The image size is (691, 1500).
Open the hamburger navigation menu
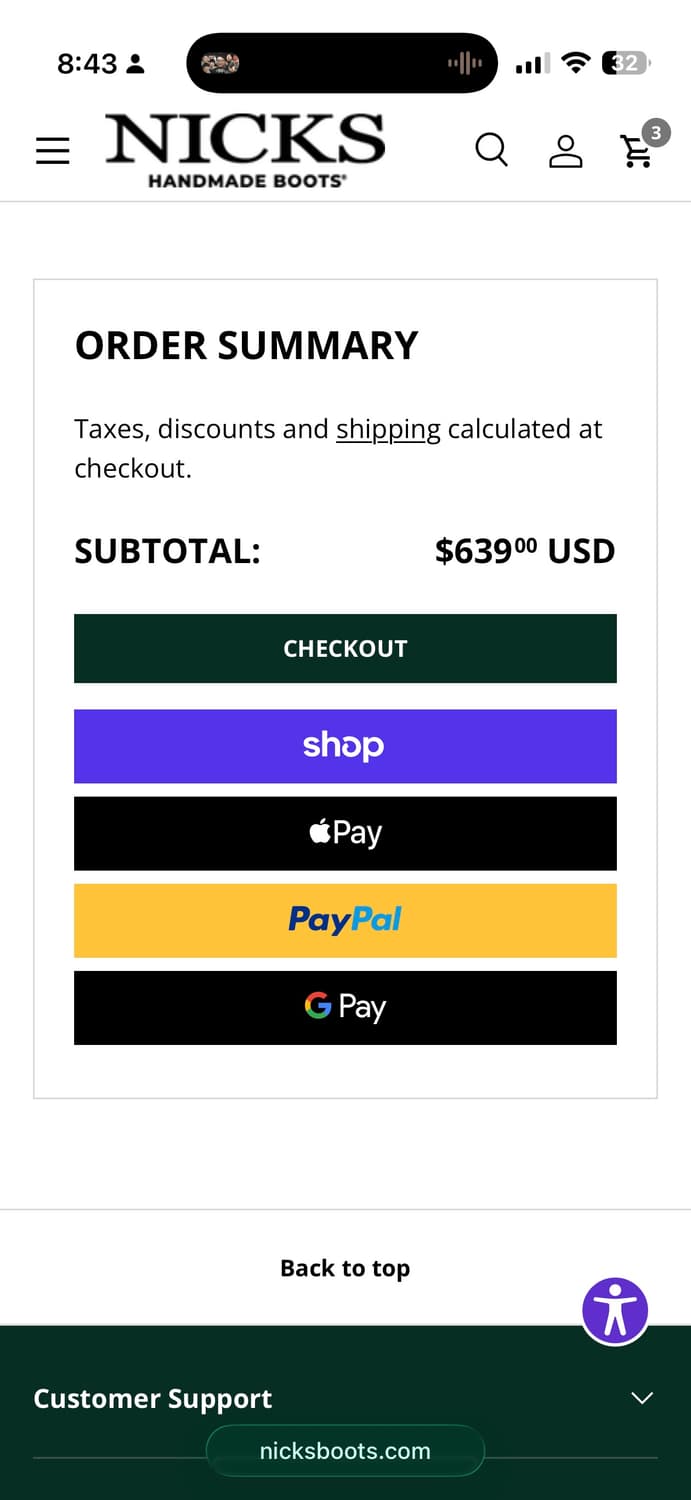tap(52, 150)
